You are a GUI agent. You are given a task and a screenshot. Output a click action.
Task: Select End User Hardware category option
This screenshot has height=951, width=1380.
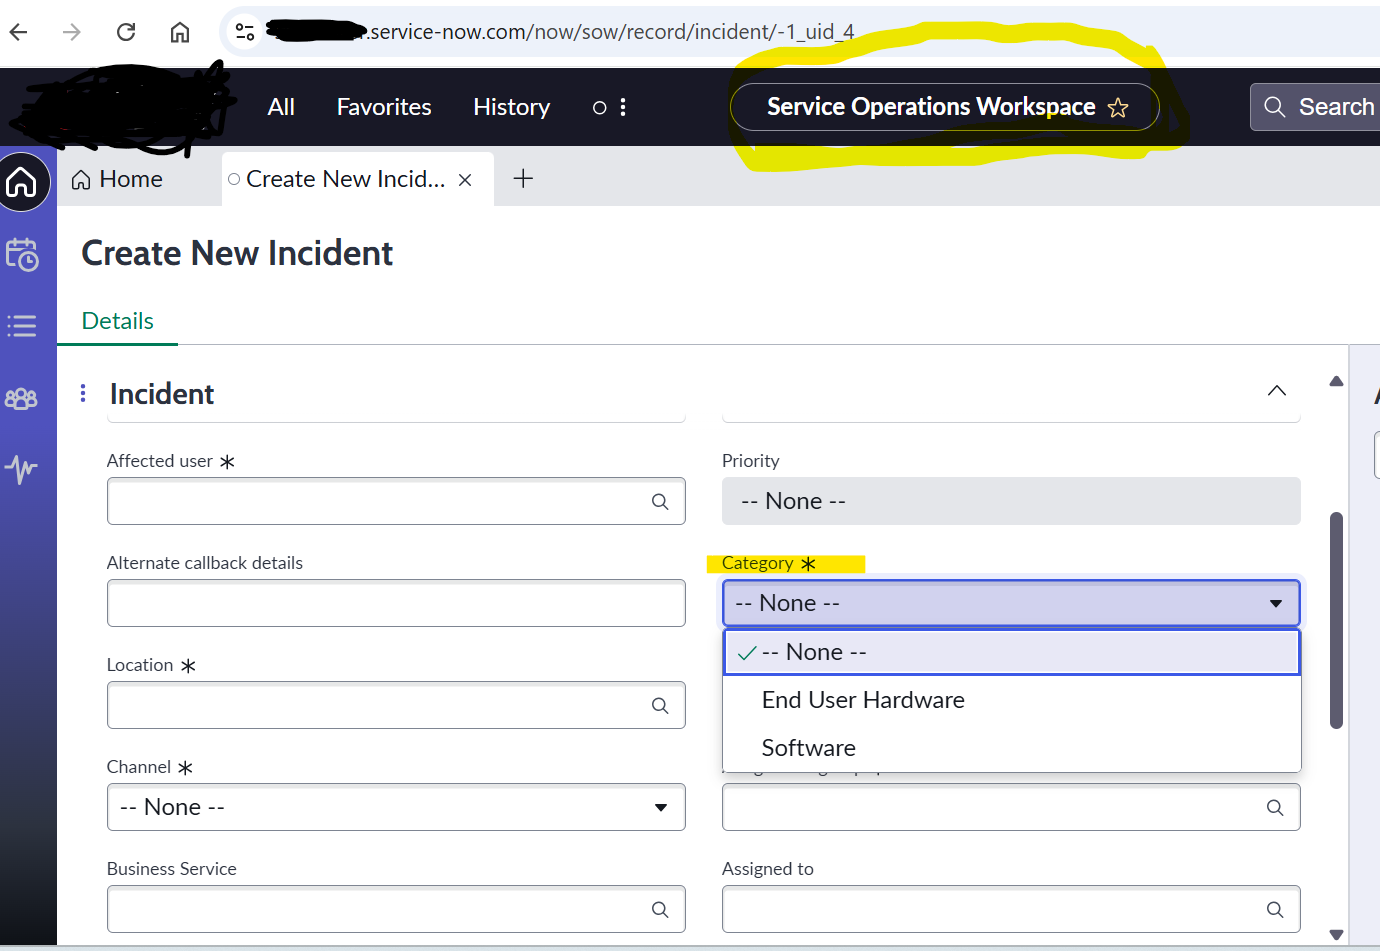tap(863, 700)
